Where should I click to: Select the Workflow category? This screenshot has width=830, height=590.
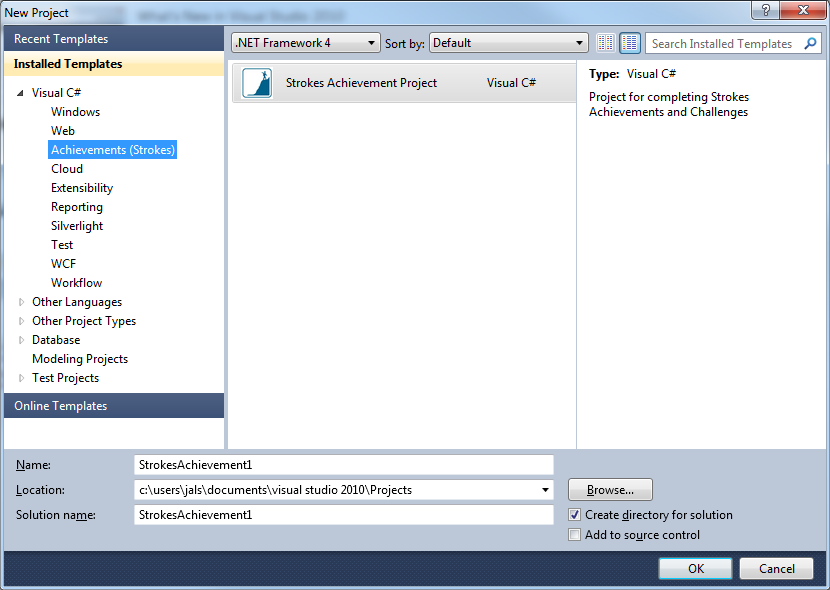(x=76, y=283)
